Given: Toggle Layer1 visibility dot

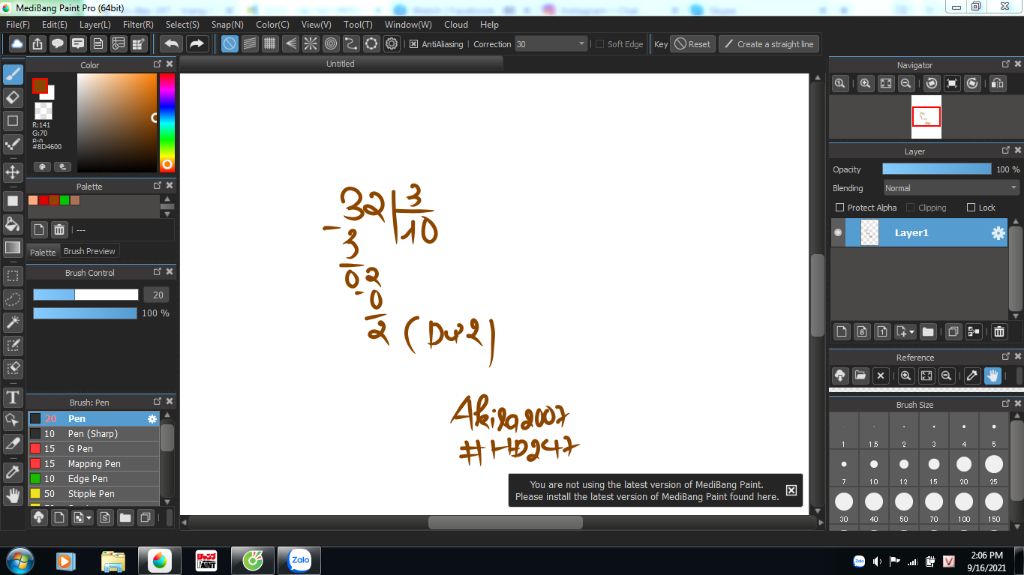Looking at the screenshot, I should pyautogui.click(x=838, y=233).
